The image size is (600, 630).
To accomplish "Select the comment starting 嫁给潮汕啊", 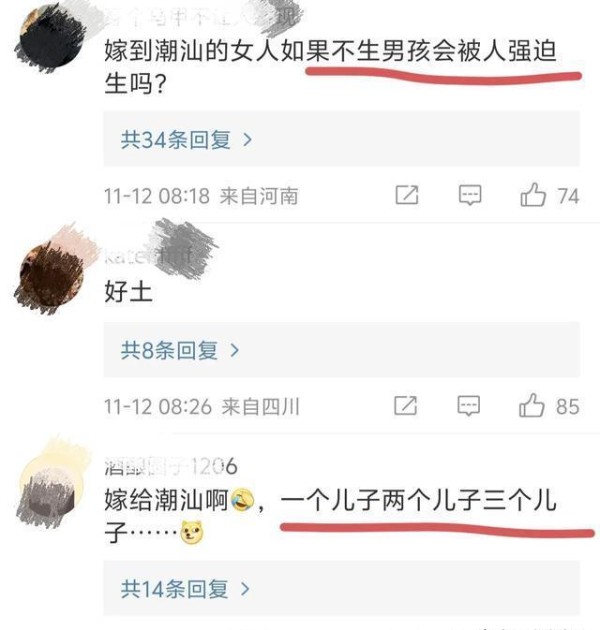I will pos(331,516).
